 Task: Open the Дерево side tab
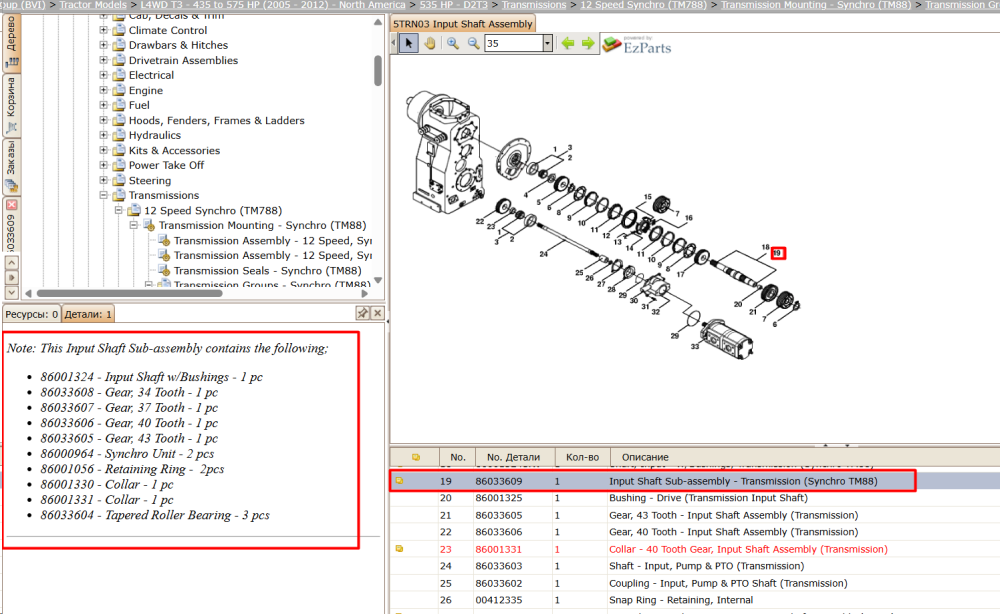[11, 41]
